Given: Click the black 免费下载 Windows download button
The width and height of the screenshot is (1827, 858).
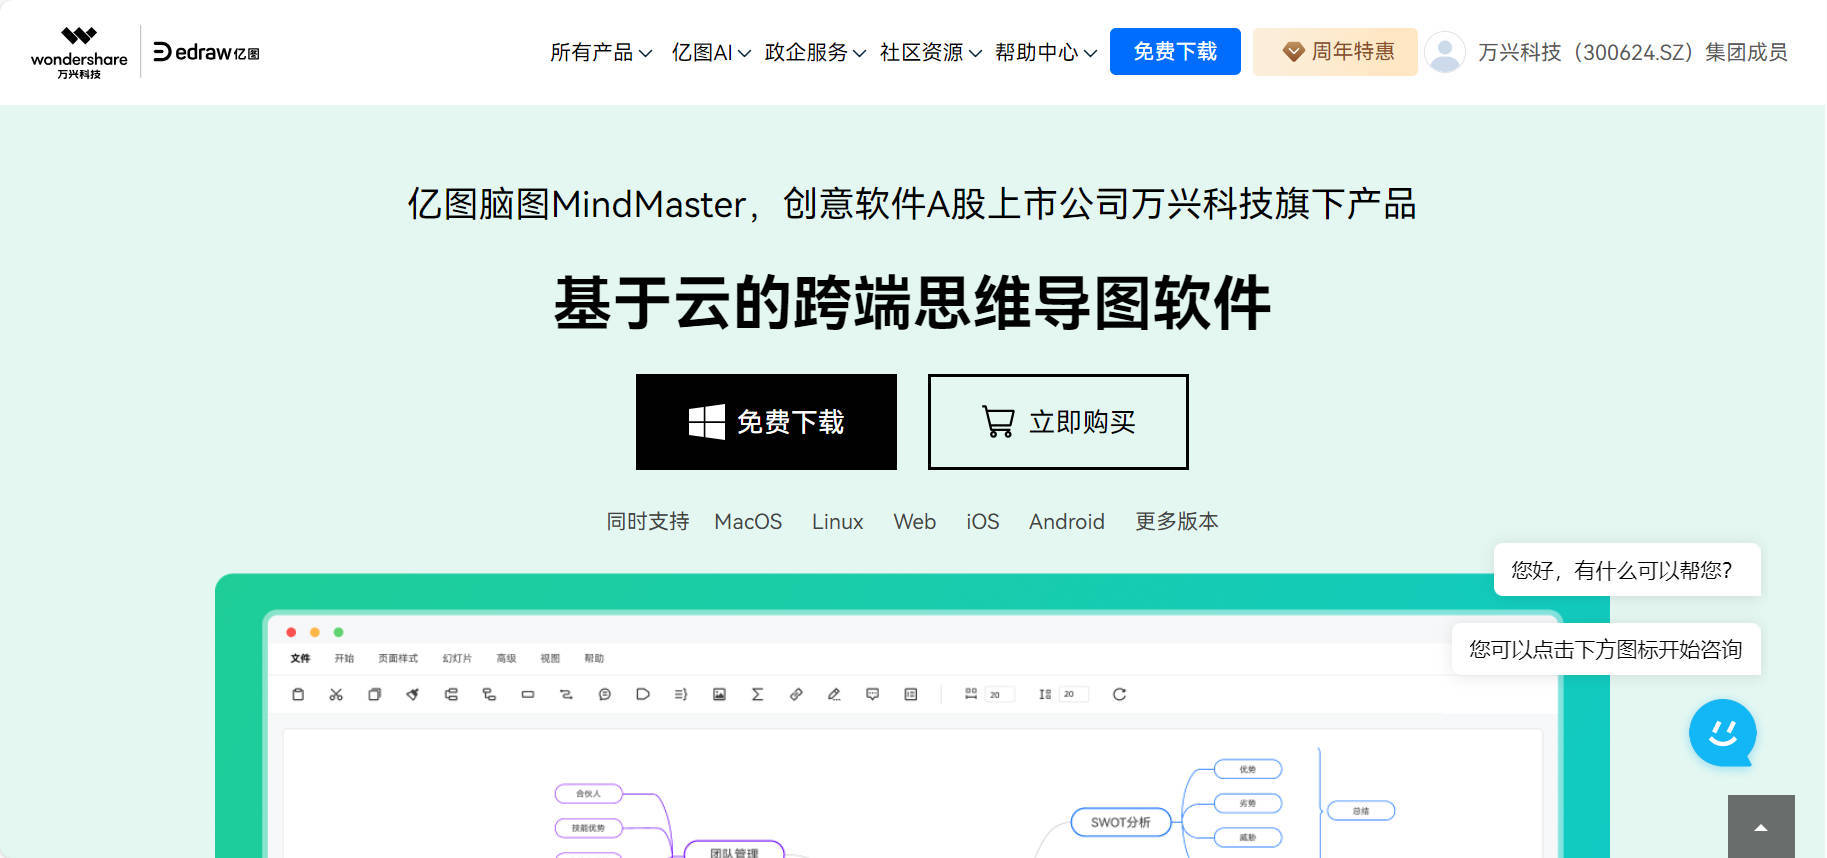Looking at the screenshot, I should pyautogui.click(x=766, y=422).
